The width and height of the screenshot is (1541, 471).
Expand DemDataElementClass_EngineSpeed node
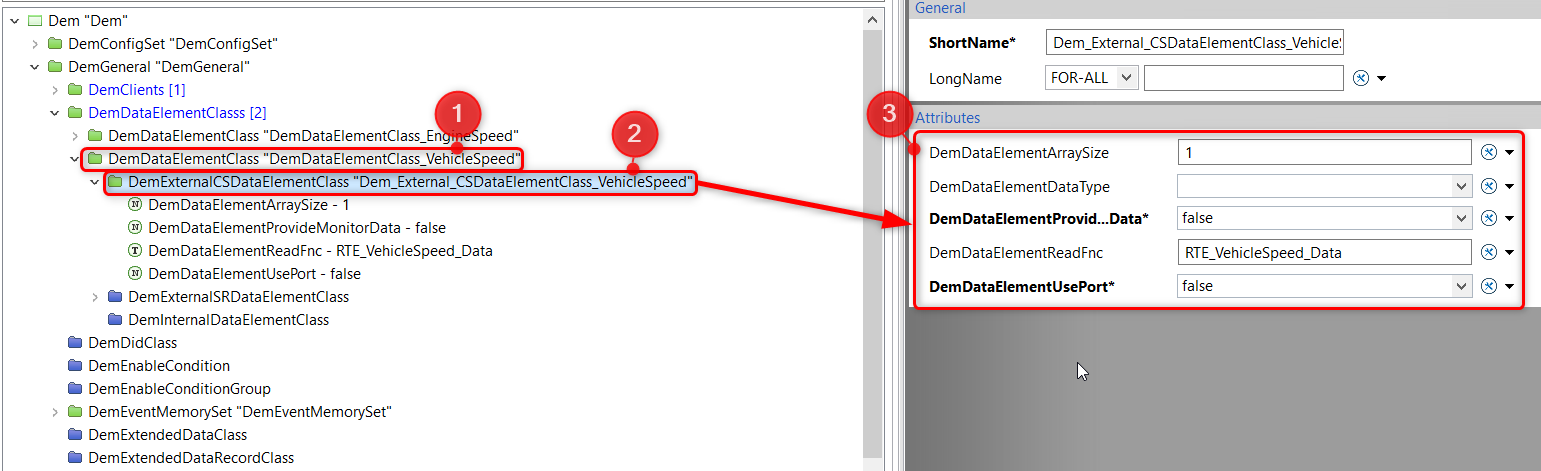75,135
